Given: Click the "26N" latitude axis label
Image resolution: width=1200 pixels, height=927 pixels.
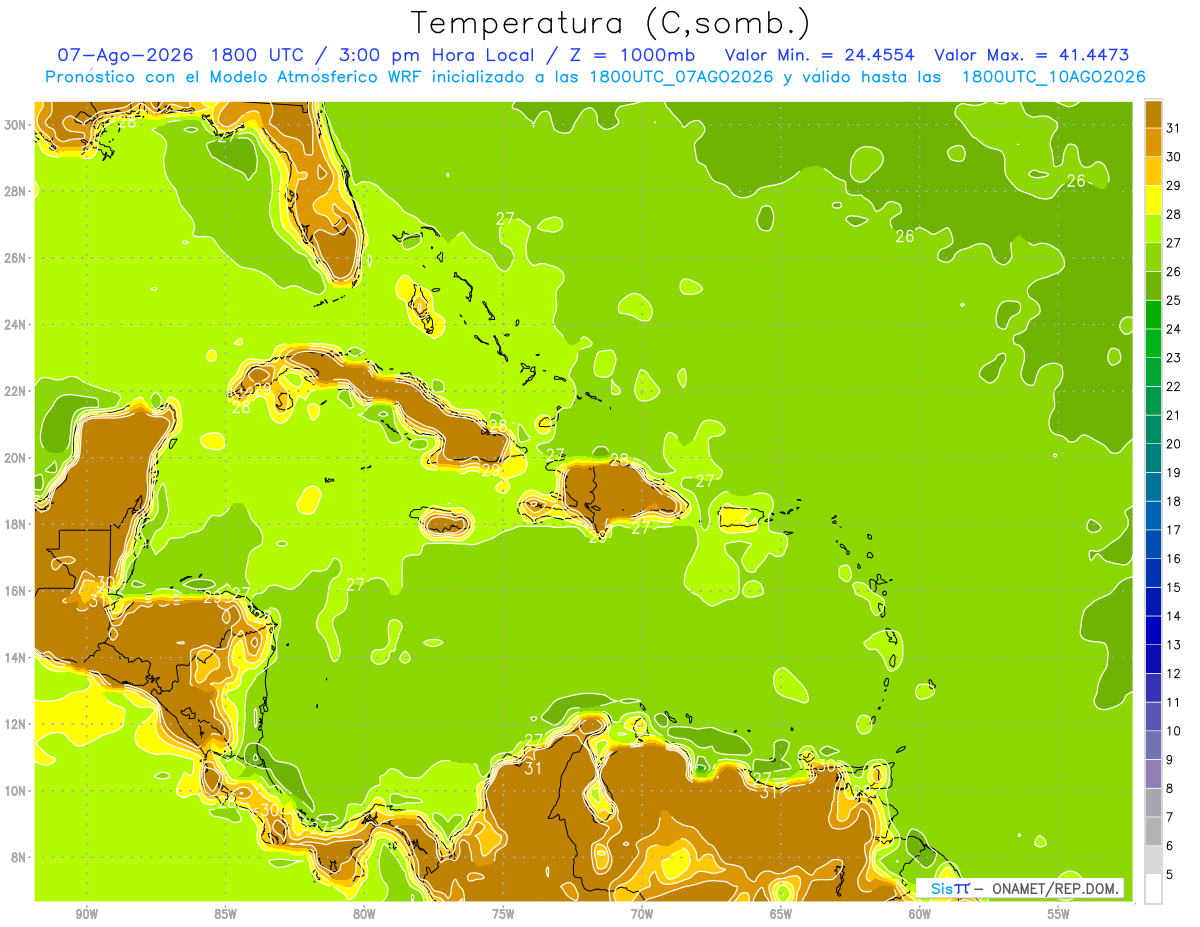Looking at the screenshot, I should [14, 257].
